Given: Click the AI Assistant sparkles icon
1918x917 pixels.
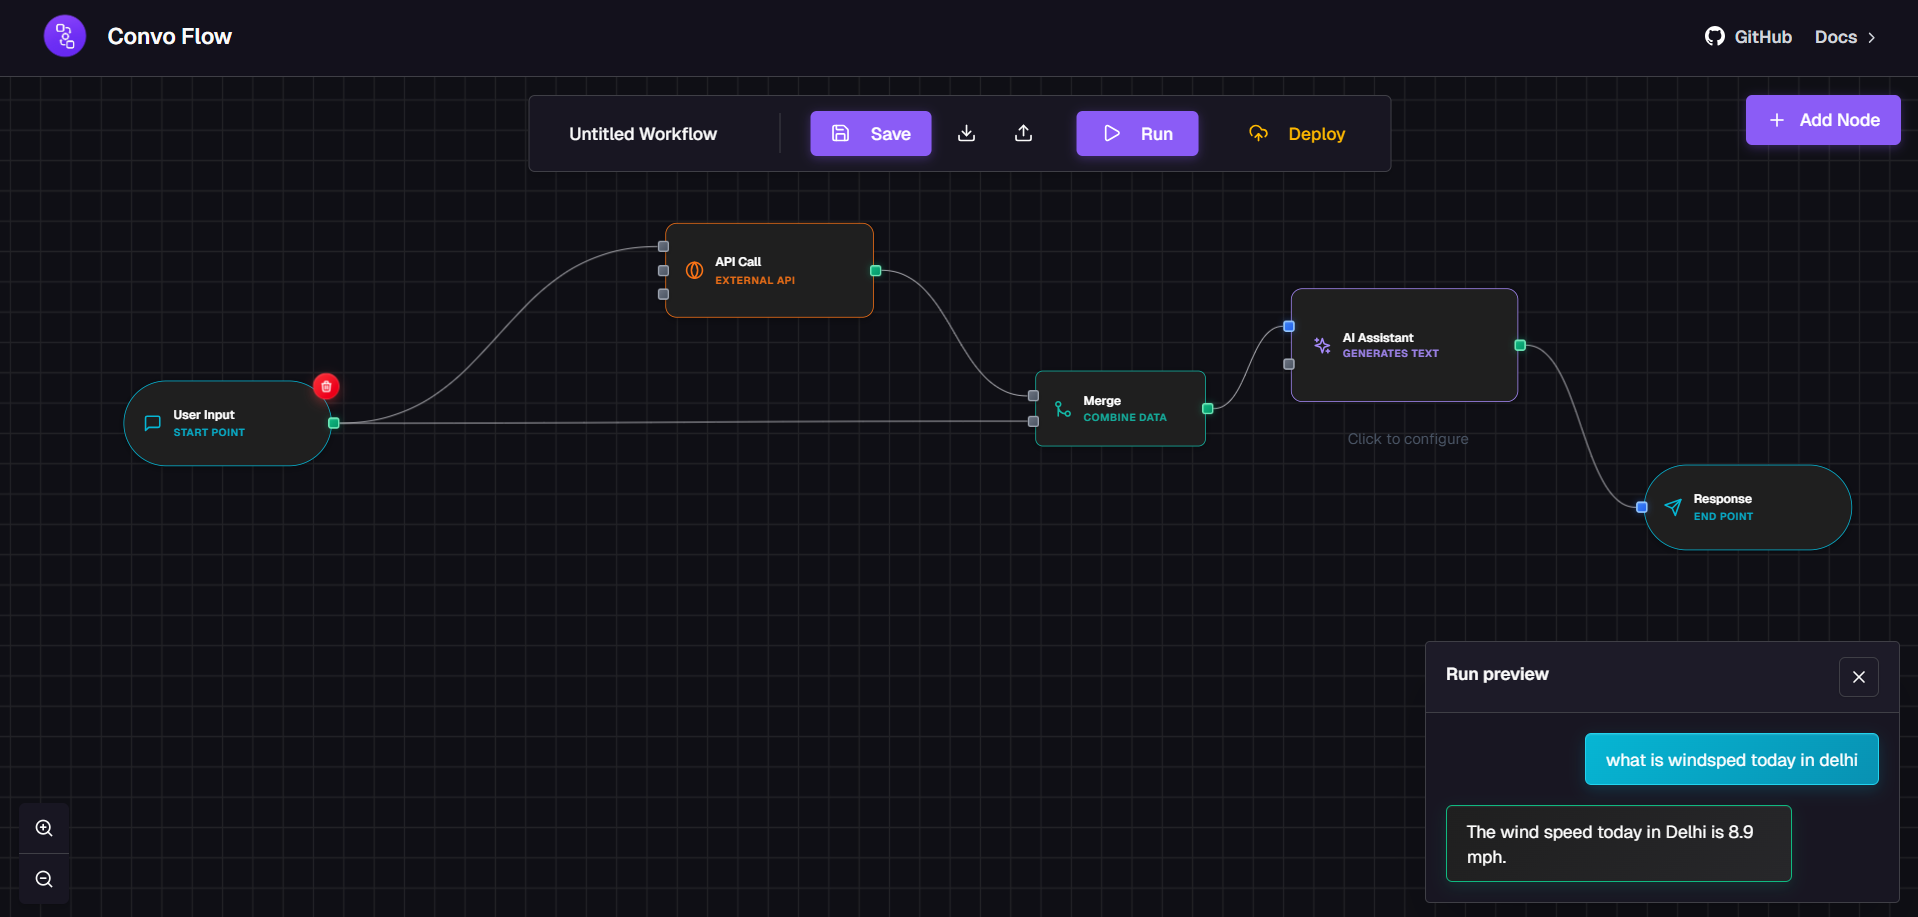Looking at the screenshot, I should pos(1321,345).
